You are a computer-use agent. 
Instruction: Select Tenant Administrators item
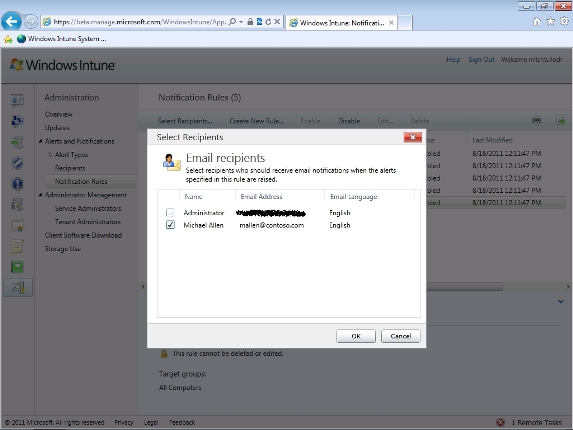87,222
